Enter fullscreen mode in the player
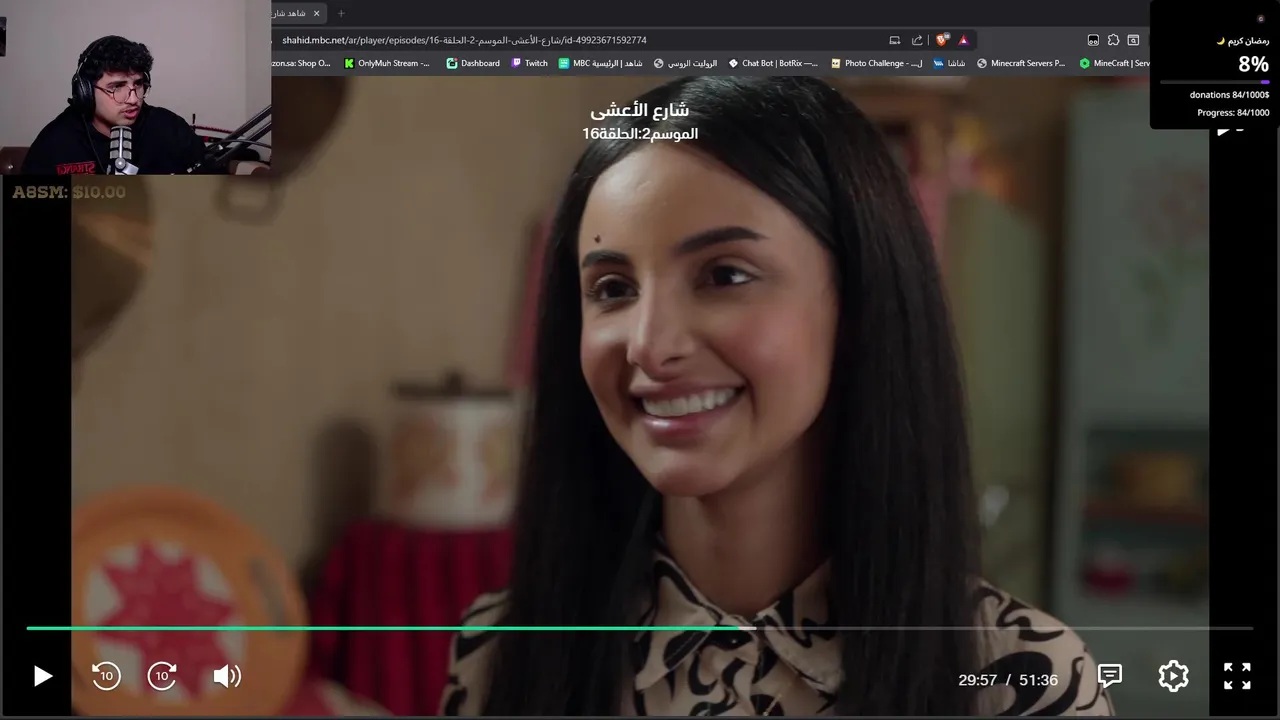 coord(1237,676)
